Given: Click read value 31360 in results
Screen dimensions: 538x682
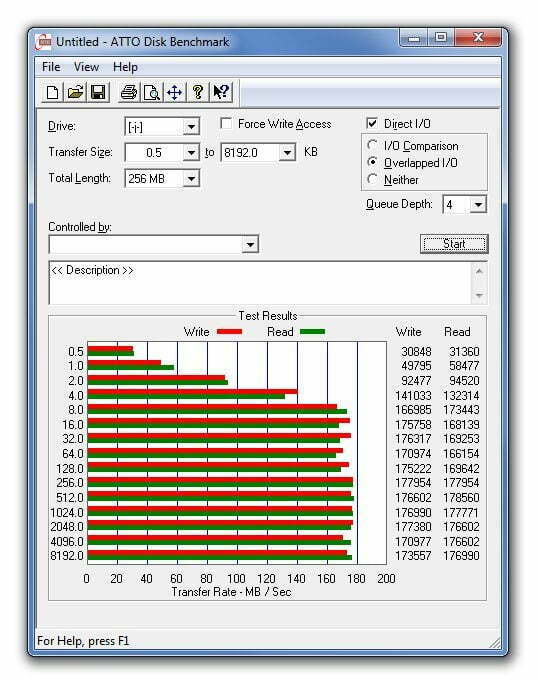Looking at the screenshot, I should pyautogui.click(x=464, y=351).
